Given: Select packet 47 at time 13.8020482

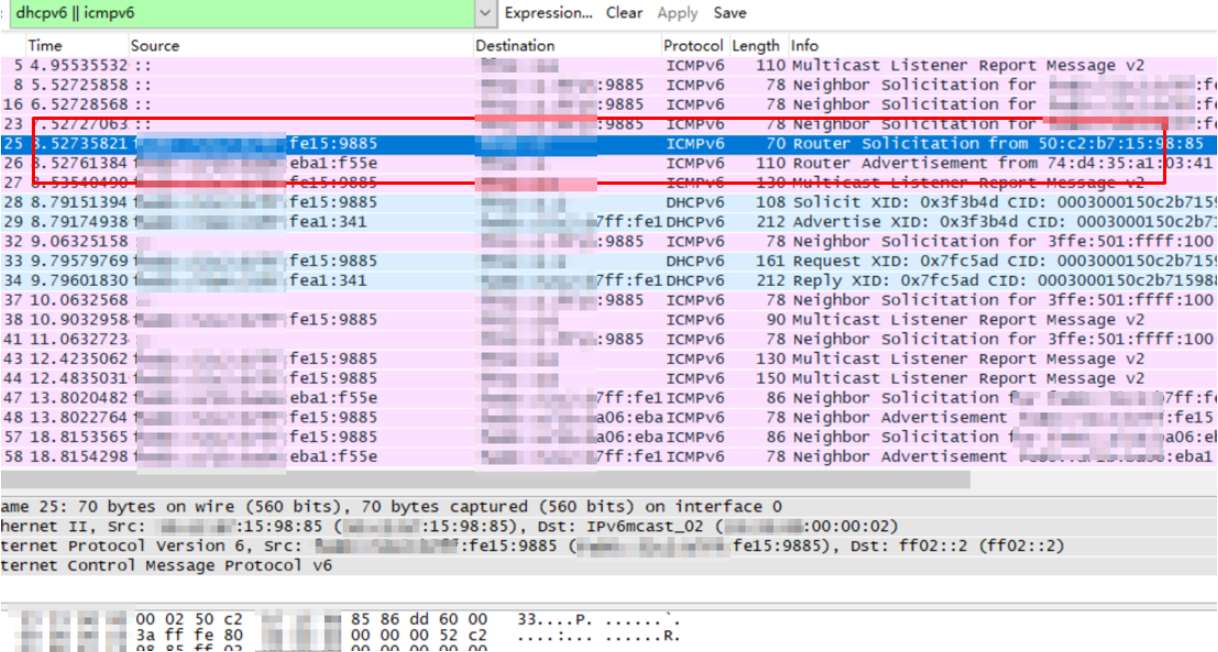Looking at the screenshot, I should point(609,397).
